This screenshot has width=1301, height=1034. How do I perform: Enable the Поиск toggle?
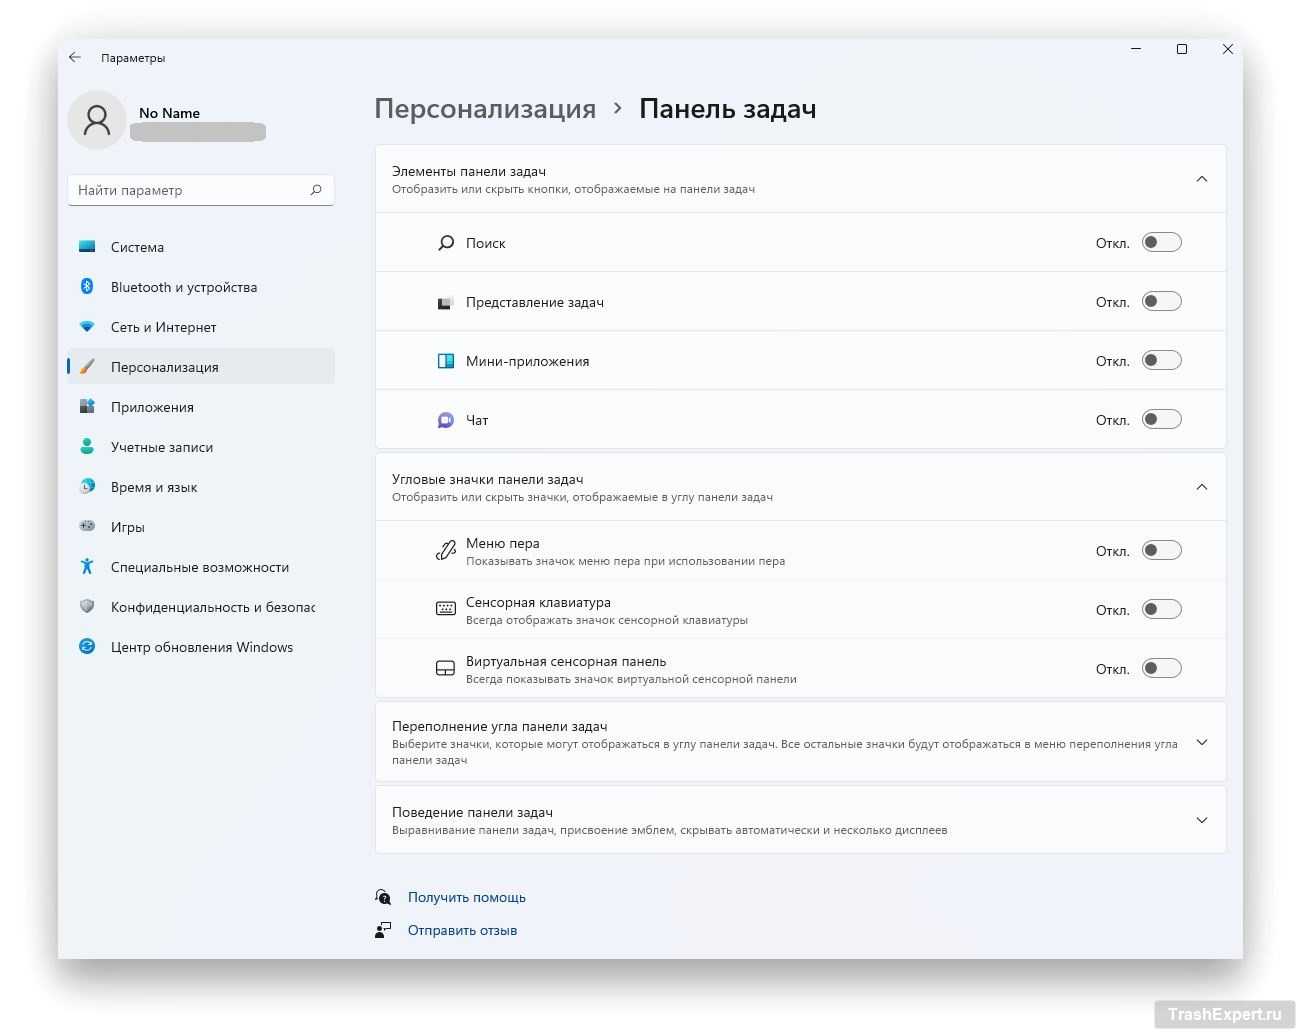1162,243
